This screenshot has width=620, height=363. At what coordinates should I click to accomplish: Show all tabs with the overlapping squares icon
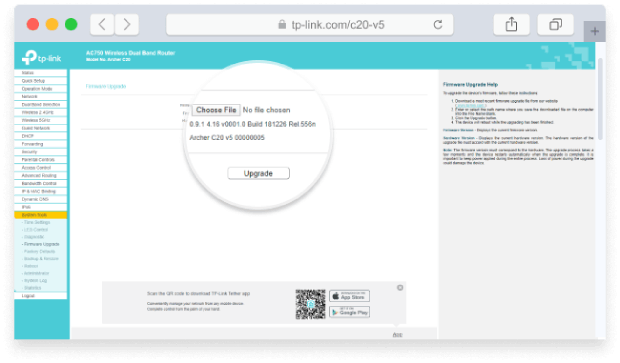coord(555,25)
